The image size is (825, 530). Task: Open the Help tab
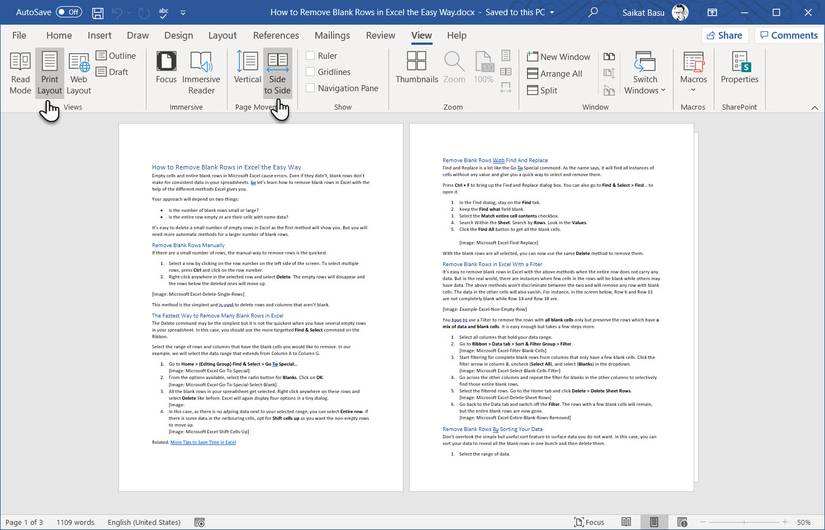click(457, 35)
